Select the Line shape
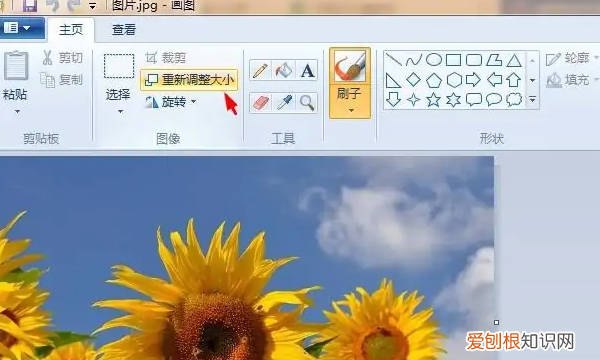 click(393, 60)
